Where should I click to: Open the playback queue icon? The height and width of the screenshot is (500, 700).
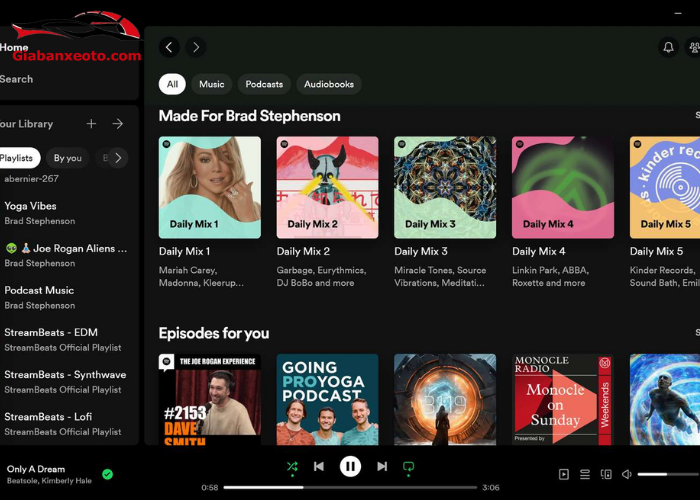585,474
